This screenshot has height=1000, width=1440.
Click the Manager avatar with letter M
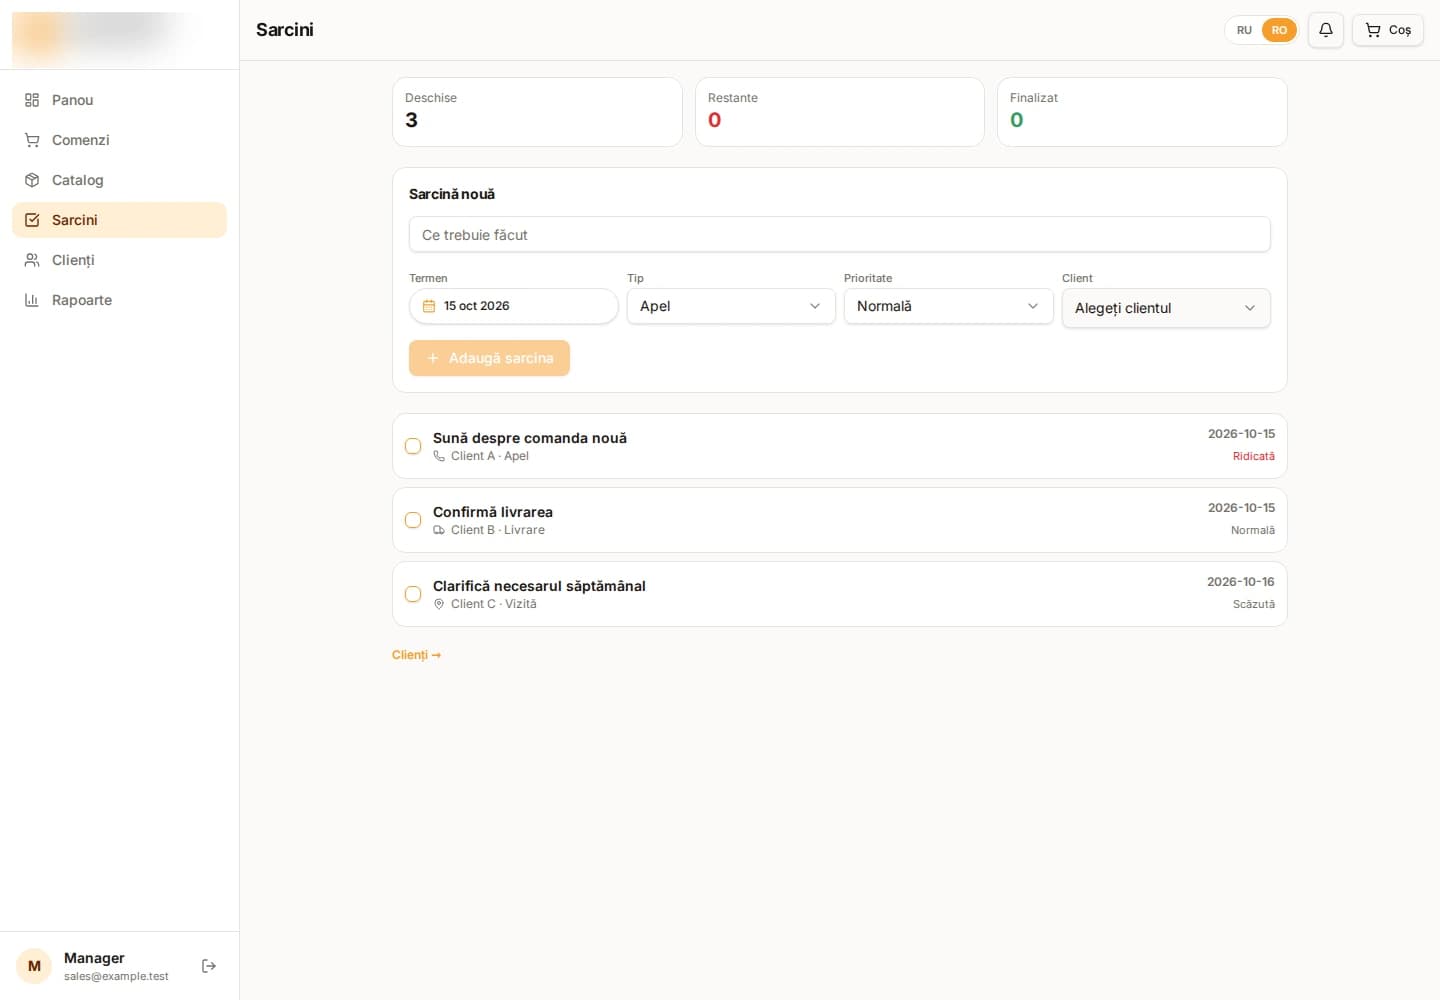(34, 966)
